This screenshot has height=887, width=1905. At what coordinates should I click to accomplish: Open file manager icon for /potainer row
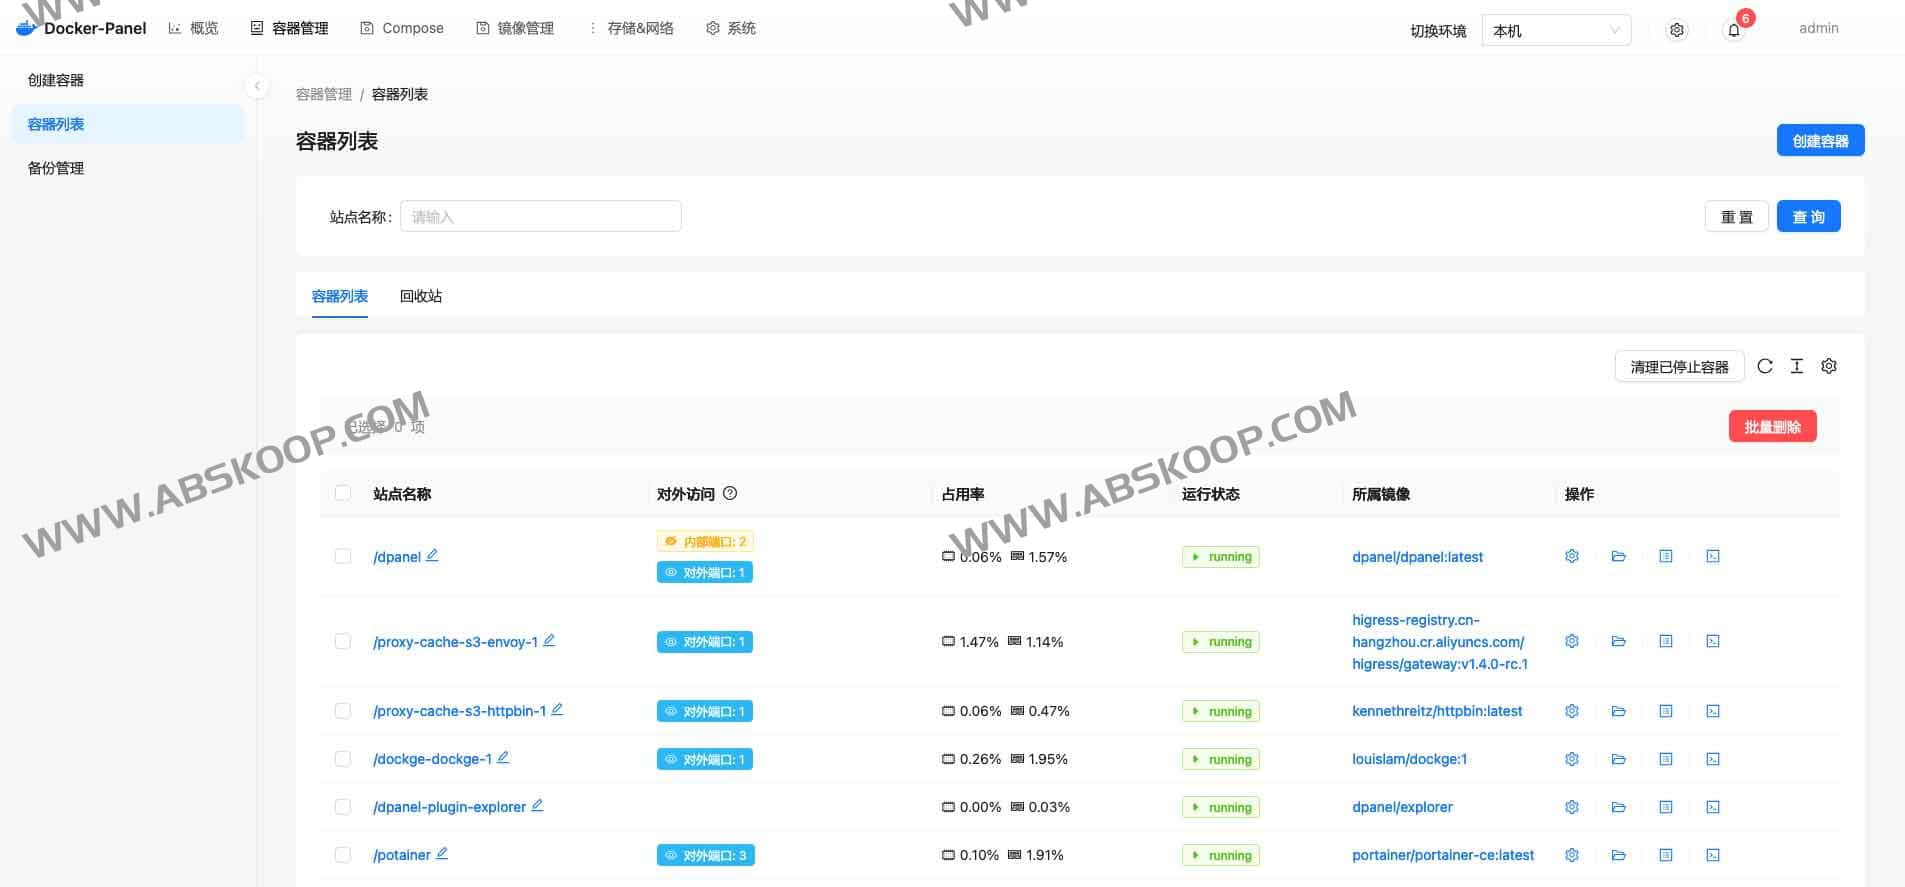1618,855
